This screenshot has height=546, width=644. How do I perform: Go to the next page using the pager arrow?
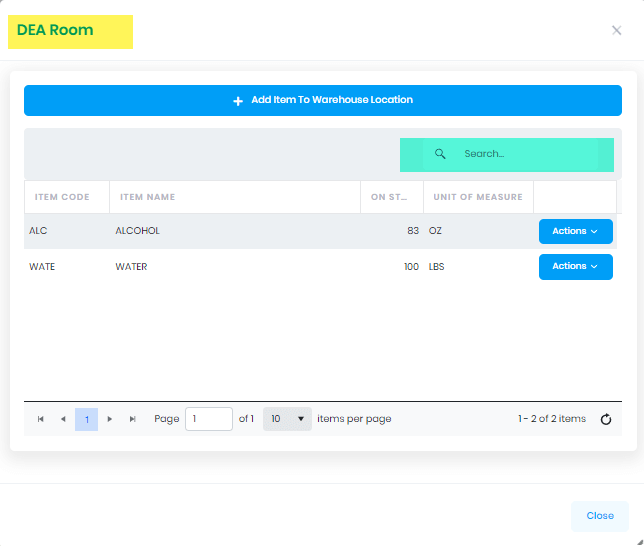click(x=110, y=419)
